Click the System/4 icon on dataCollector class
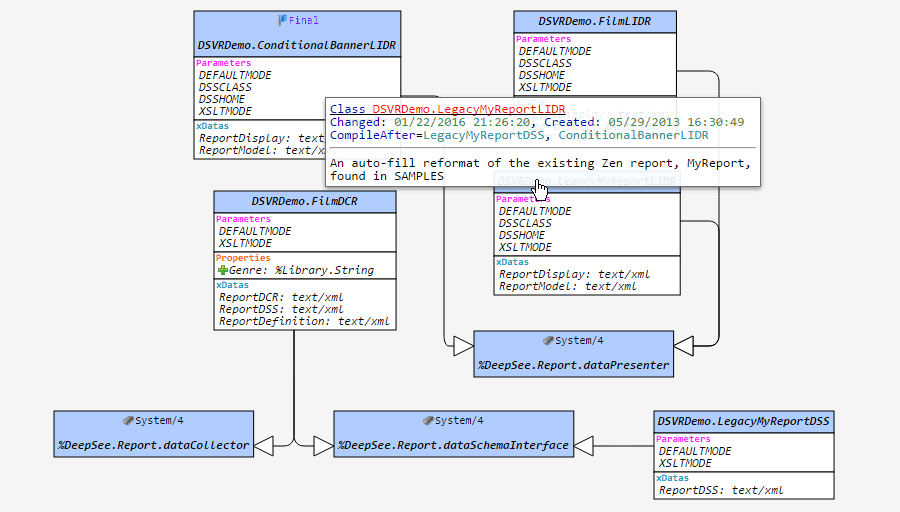Viewport: 900px width, 512px height. [x=127, y=421]
